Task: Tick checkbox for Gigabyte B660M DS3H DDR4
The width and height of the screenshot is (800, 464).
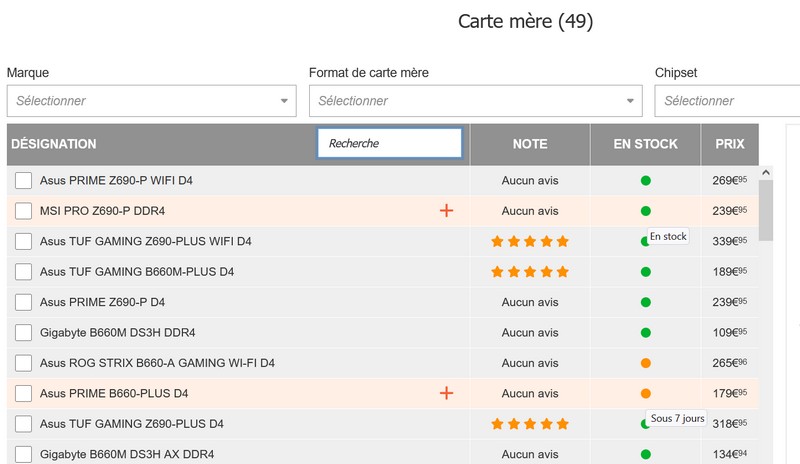Action: point(23,332)
